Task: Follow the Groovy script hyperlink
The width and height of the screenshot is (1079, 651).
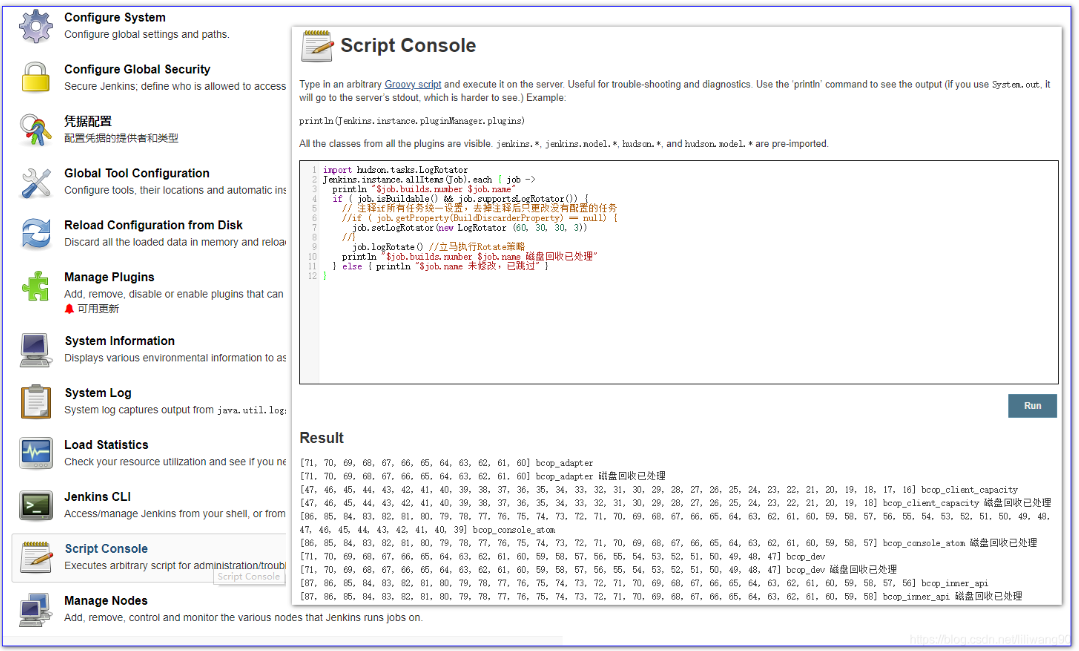Action: coord(413,85)
